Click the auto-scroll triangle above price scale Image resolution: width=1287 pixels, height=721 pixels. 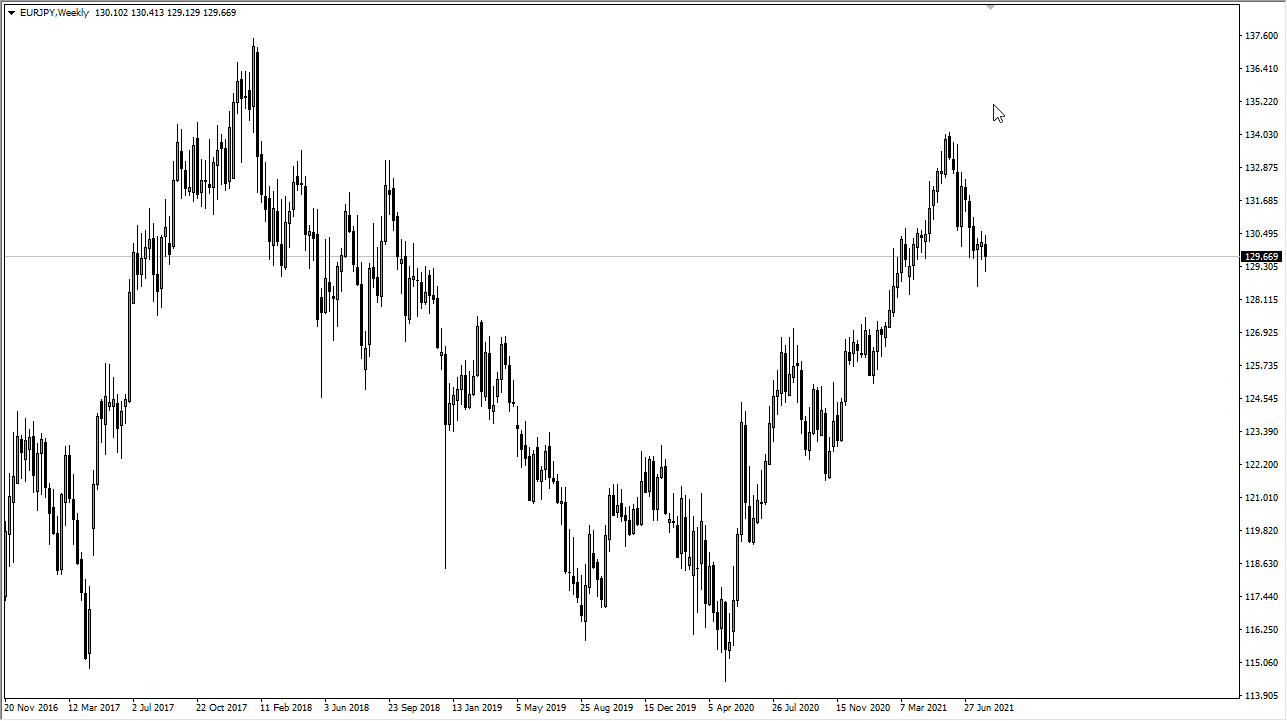click(x=991, y=7)
